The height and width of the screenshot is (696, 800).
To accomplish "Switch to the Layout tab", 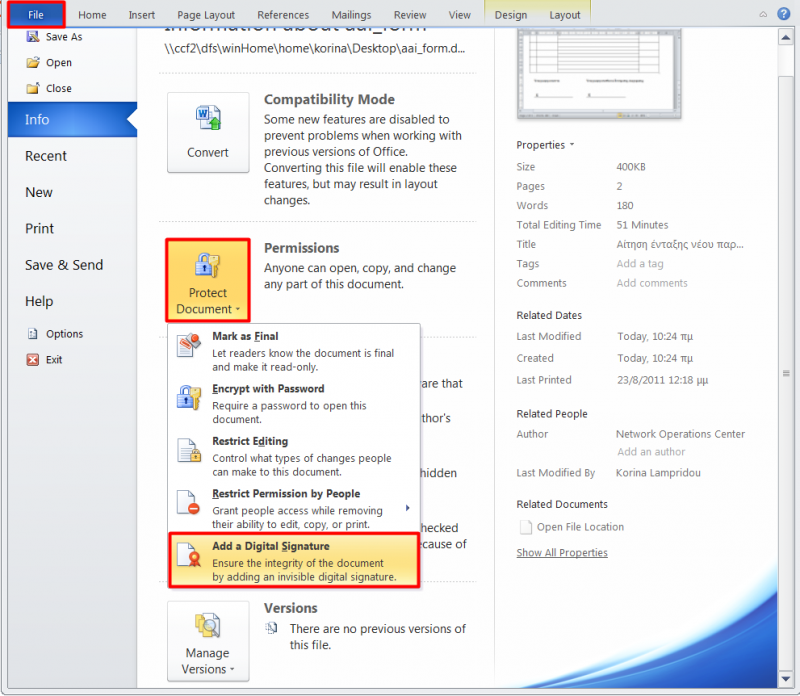I will [x=564, y=15].
